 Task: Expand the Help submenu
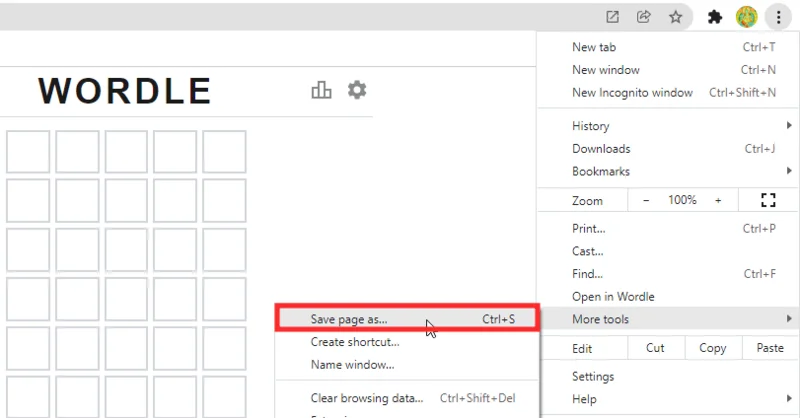pyautogui.click(x=669, y=399)
